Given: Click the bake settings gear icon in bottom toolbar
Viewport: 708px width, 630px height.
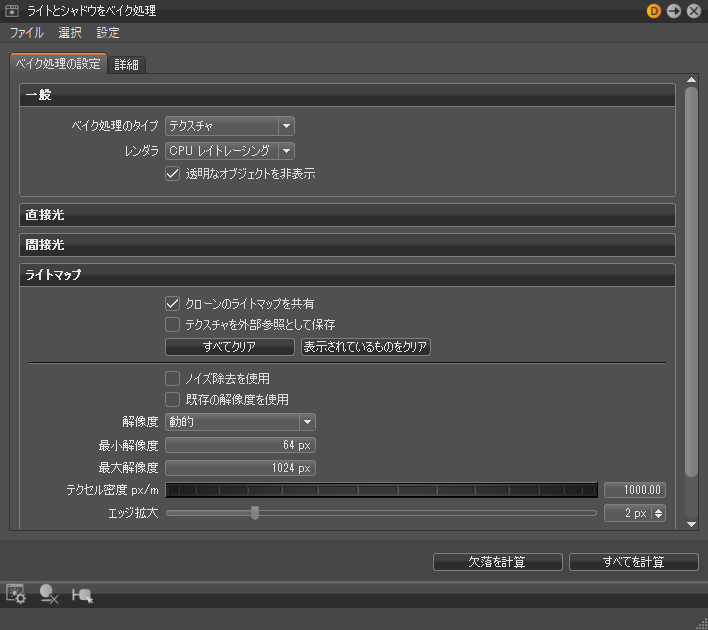Looking at the screenshot, I should pos(16,594).
